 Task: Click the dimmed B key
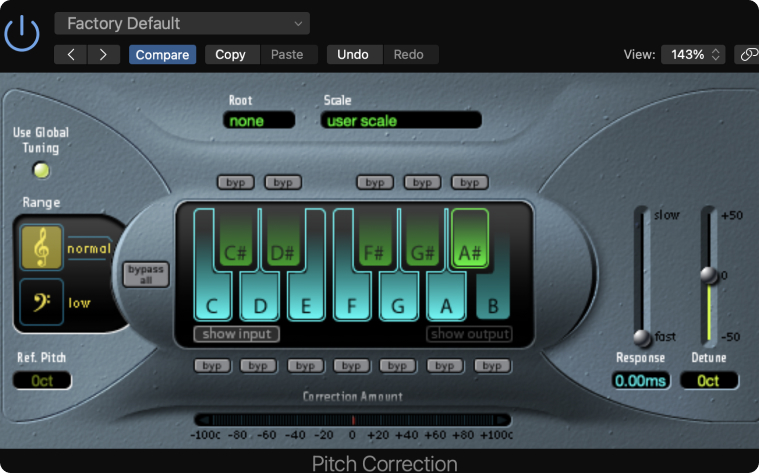tap(493, 296)
